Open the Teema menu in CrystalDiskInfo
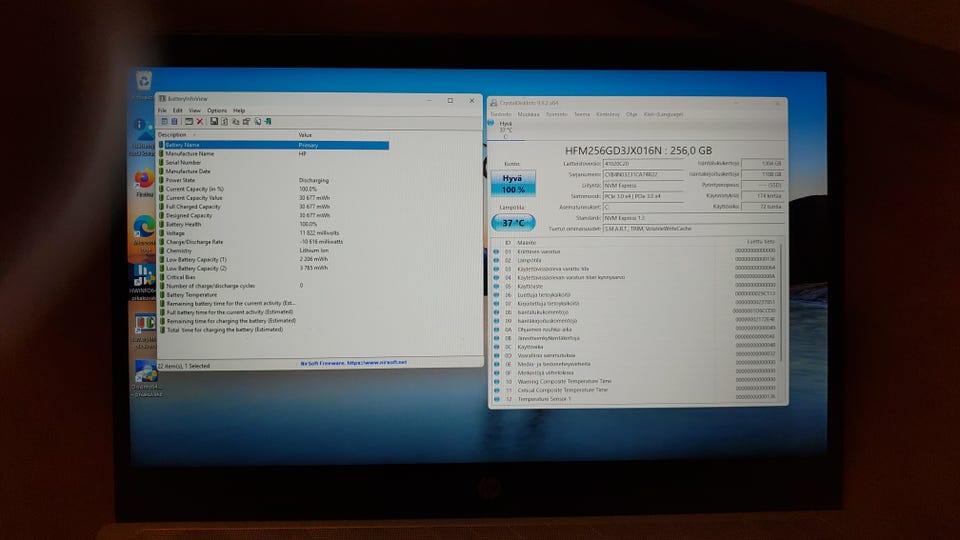 tap(582, 114)
